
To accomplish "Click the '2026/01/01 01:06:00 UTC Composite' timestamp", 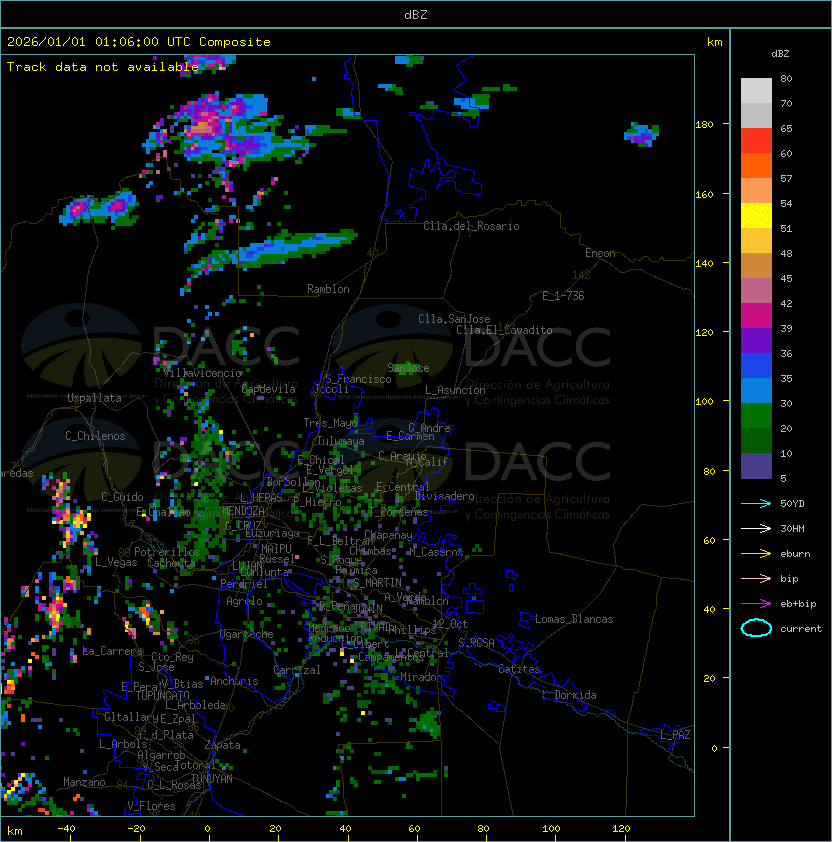I will (x=139, y=42).
